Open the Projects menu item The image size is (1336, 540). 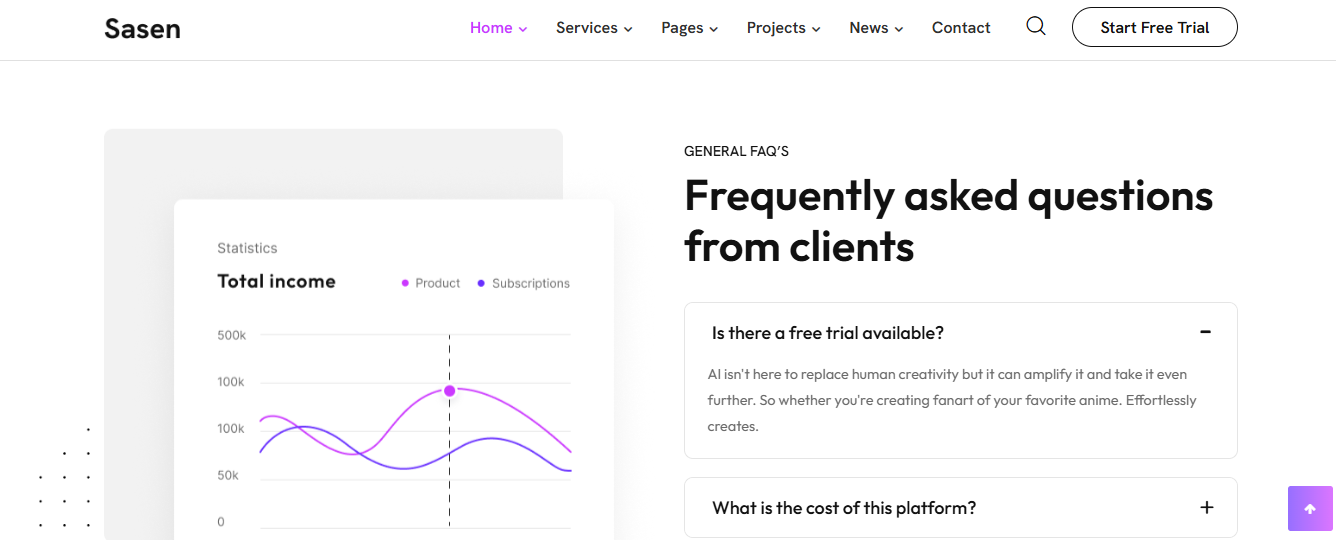click(783, 28)
